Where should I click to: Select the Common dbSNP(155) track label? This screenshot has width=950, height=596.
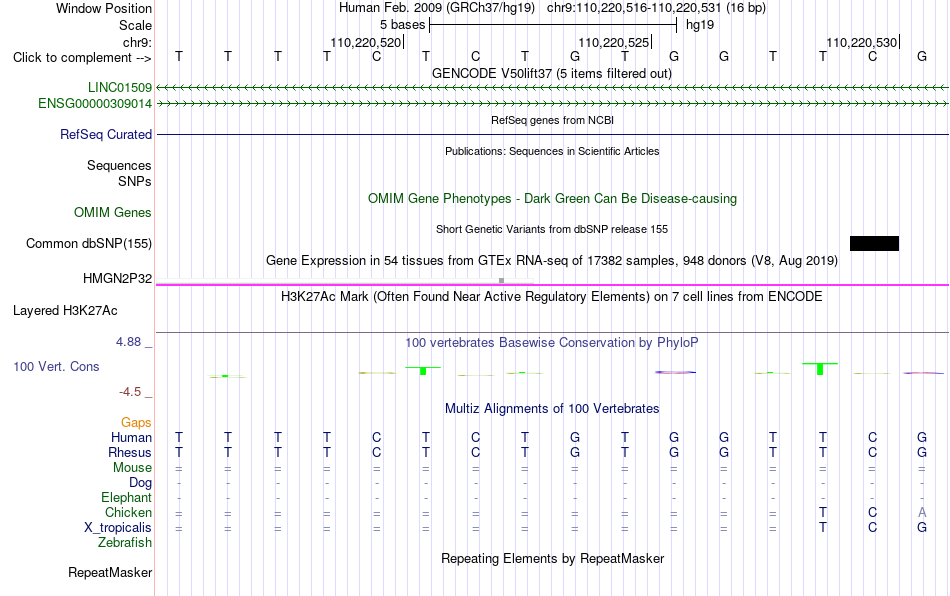coord(88,243)
